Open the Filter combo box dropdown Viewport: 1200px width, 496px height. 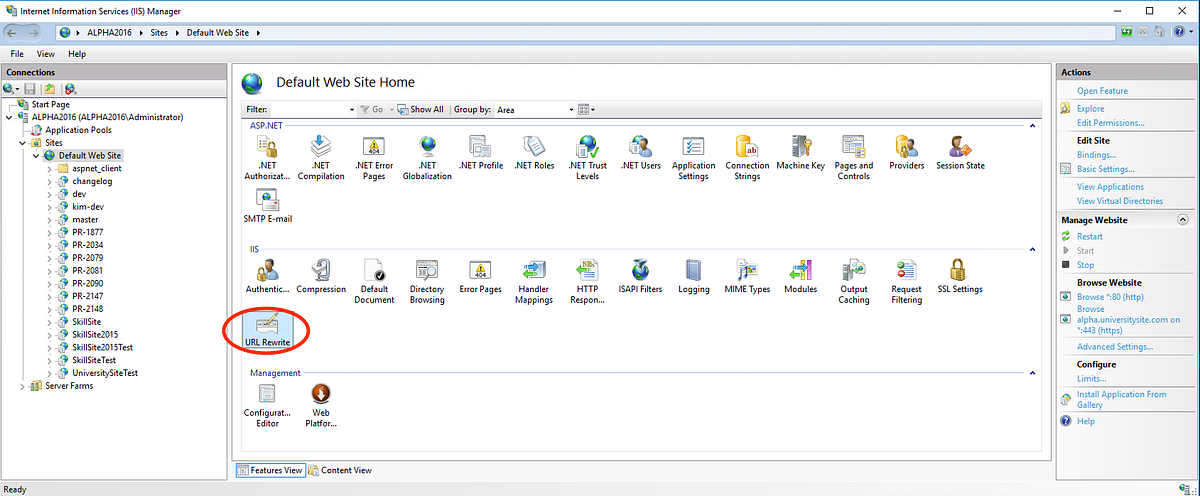(x=352, y=109)
